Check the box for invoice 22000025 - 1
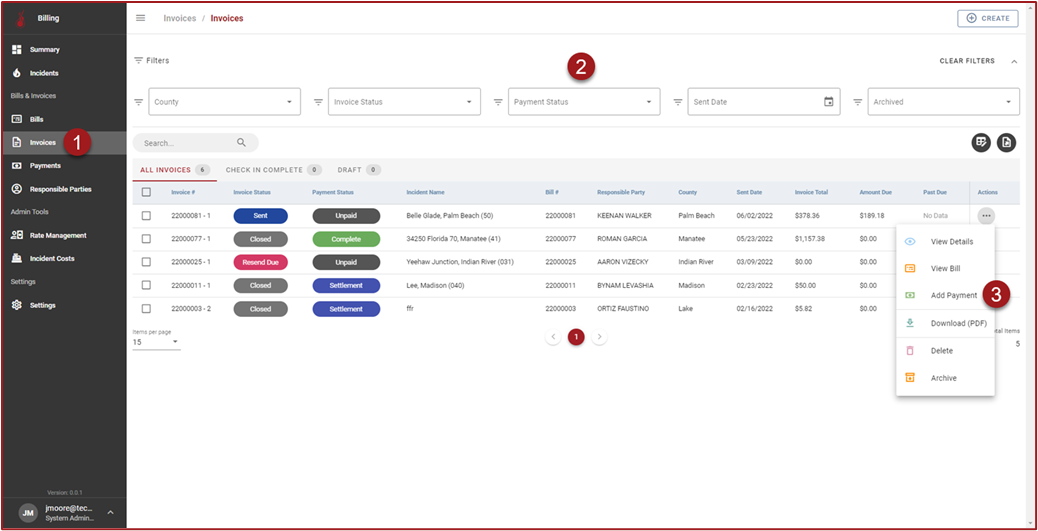 coord(147,262)
